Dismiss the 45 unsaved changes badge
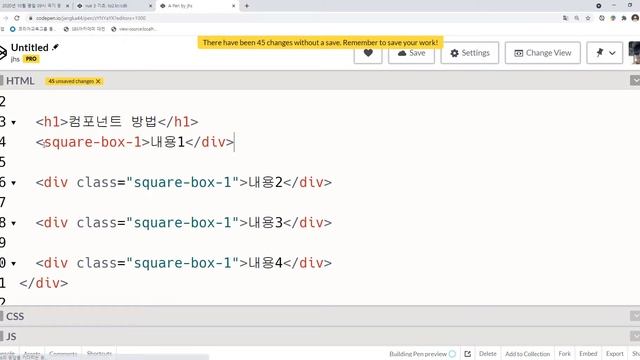The height and width of the screenshot is (360, 640). point(98,81)
